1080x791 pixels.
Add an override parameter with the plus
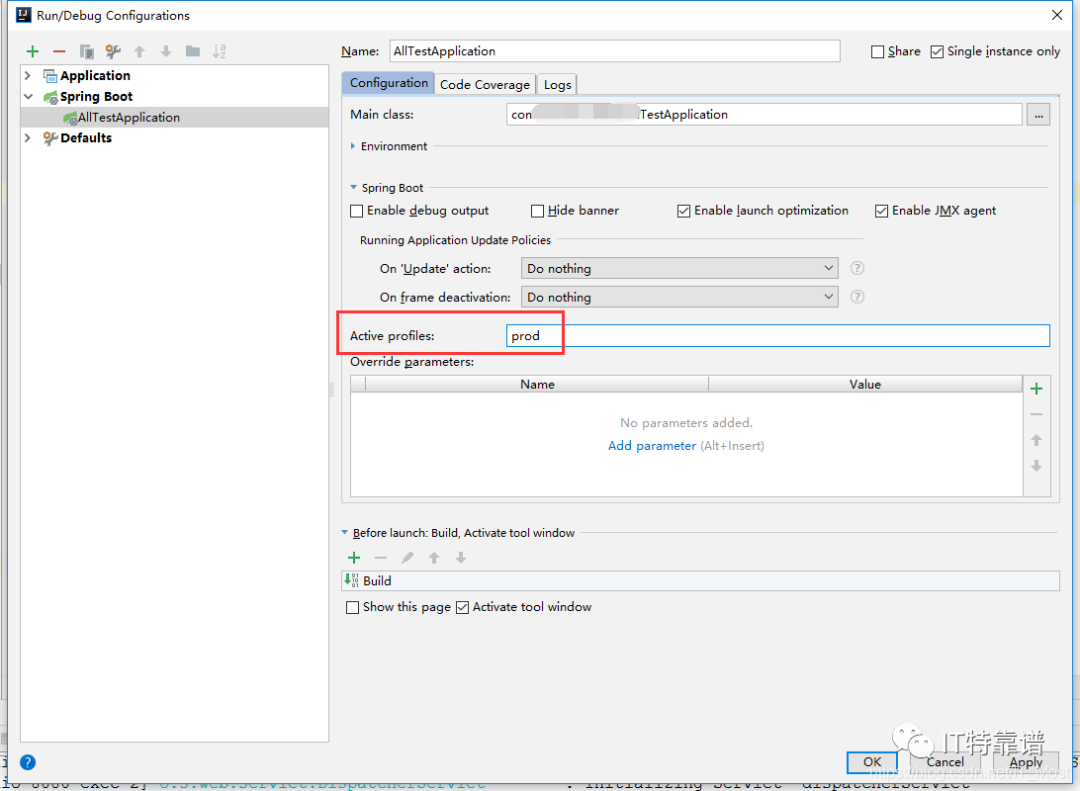(1036, 389)
